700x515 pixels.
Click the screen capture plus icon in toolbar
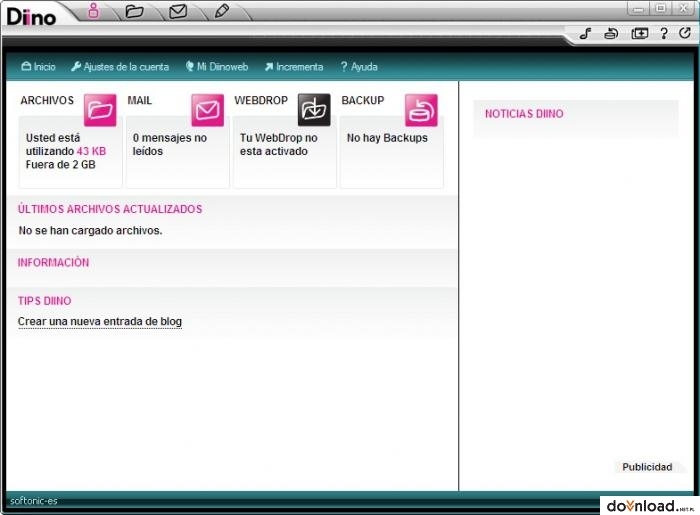[639, 33]
